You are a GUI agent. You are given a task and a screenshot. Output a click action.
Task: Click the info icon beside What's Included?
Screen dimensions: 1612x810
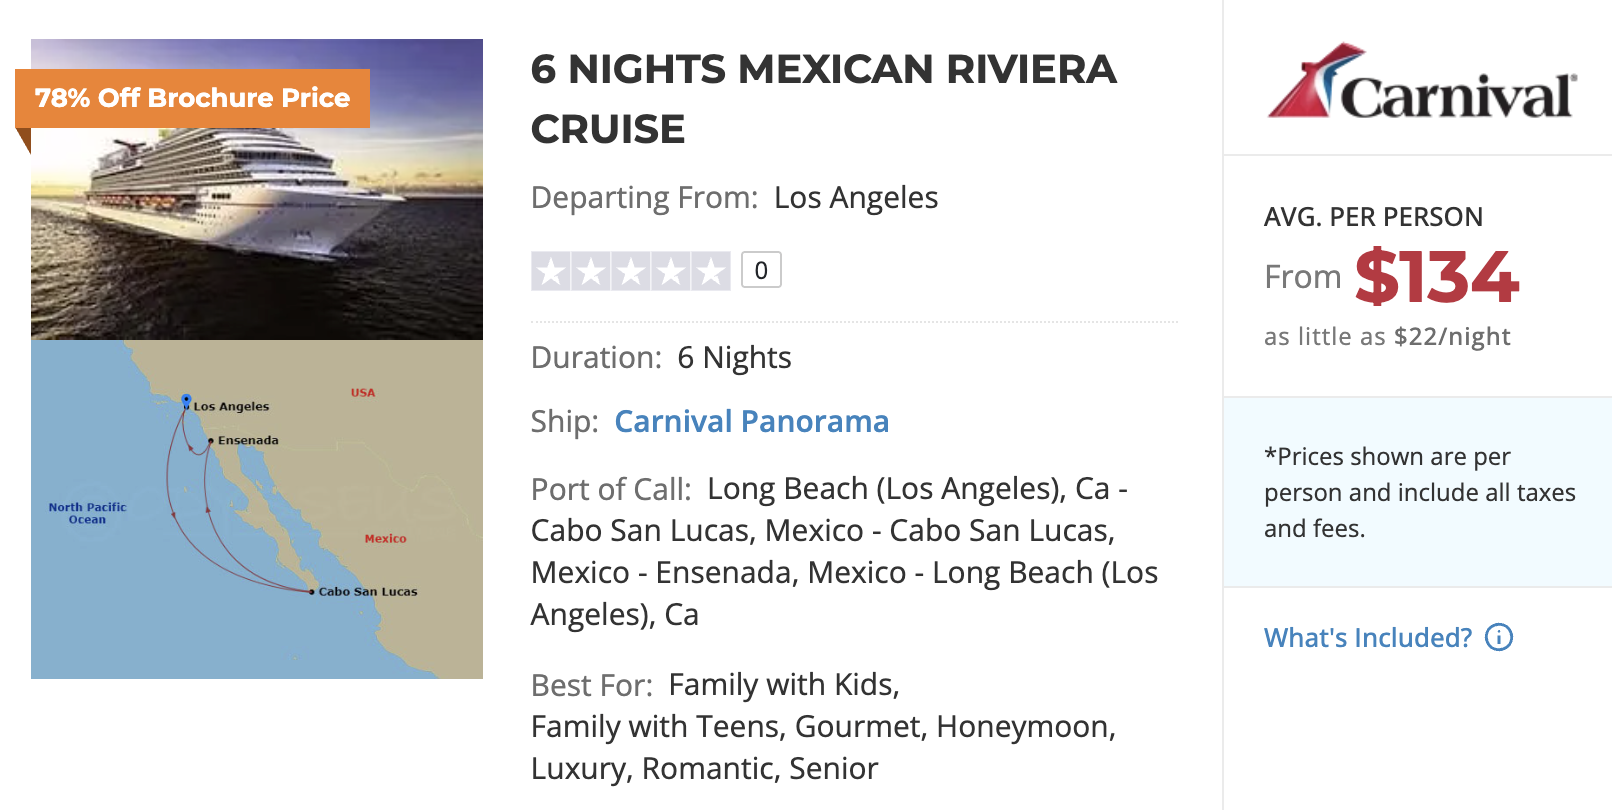coord(1498,637)
